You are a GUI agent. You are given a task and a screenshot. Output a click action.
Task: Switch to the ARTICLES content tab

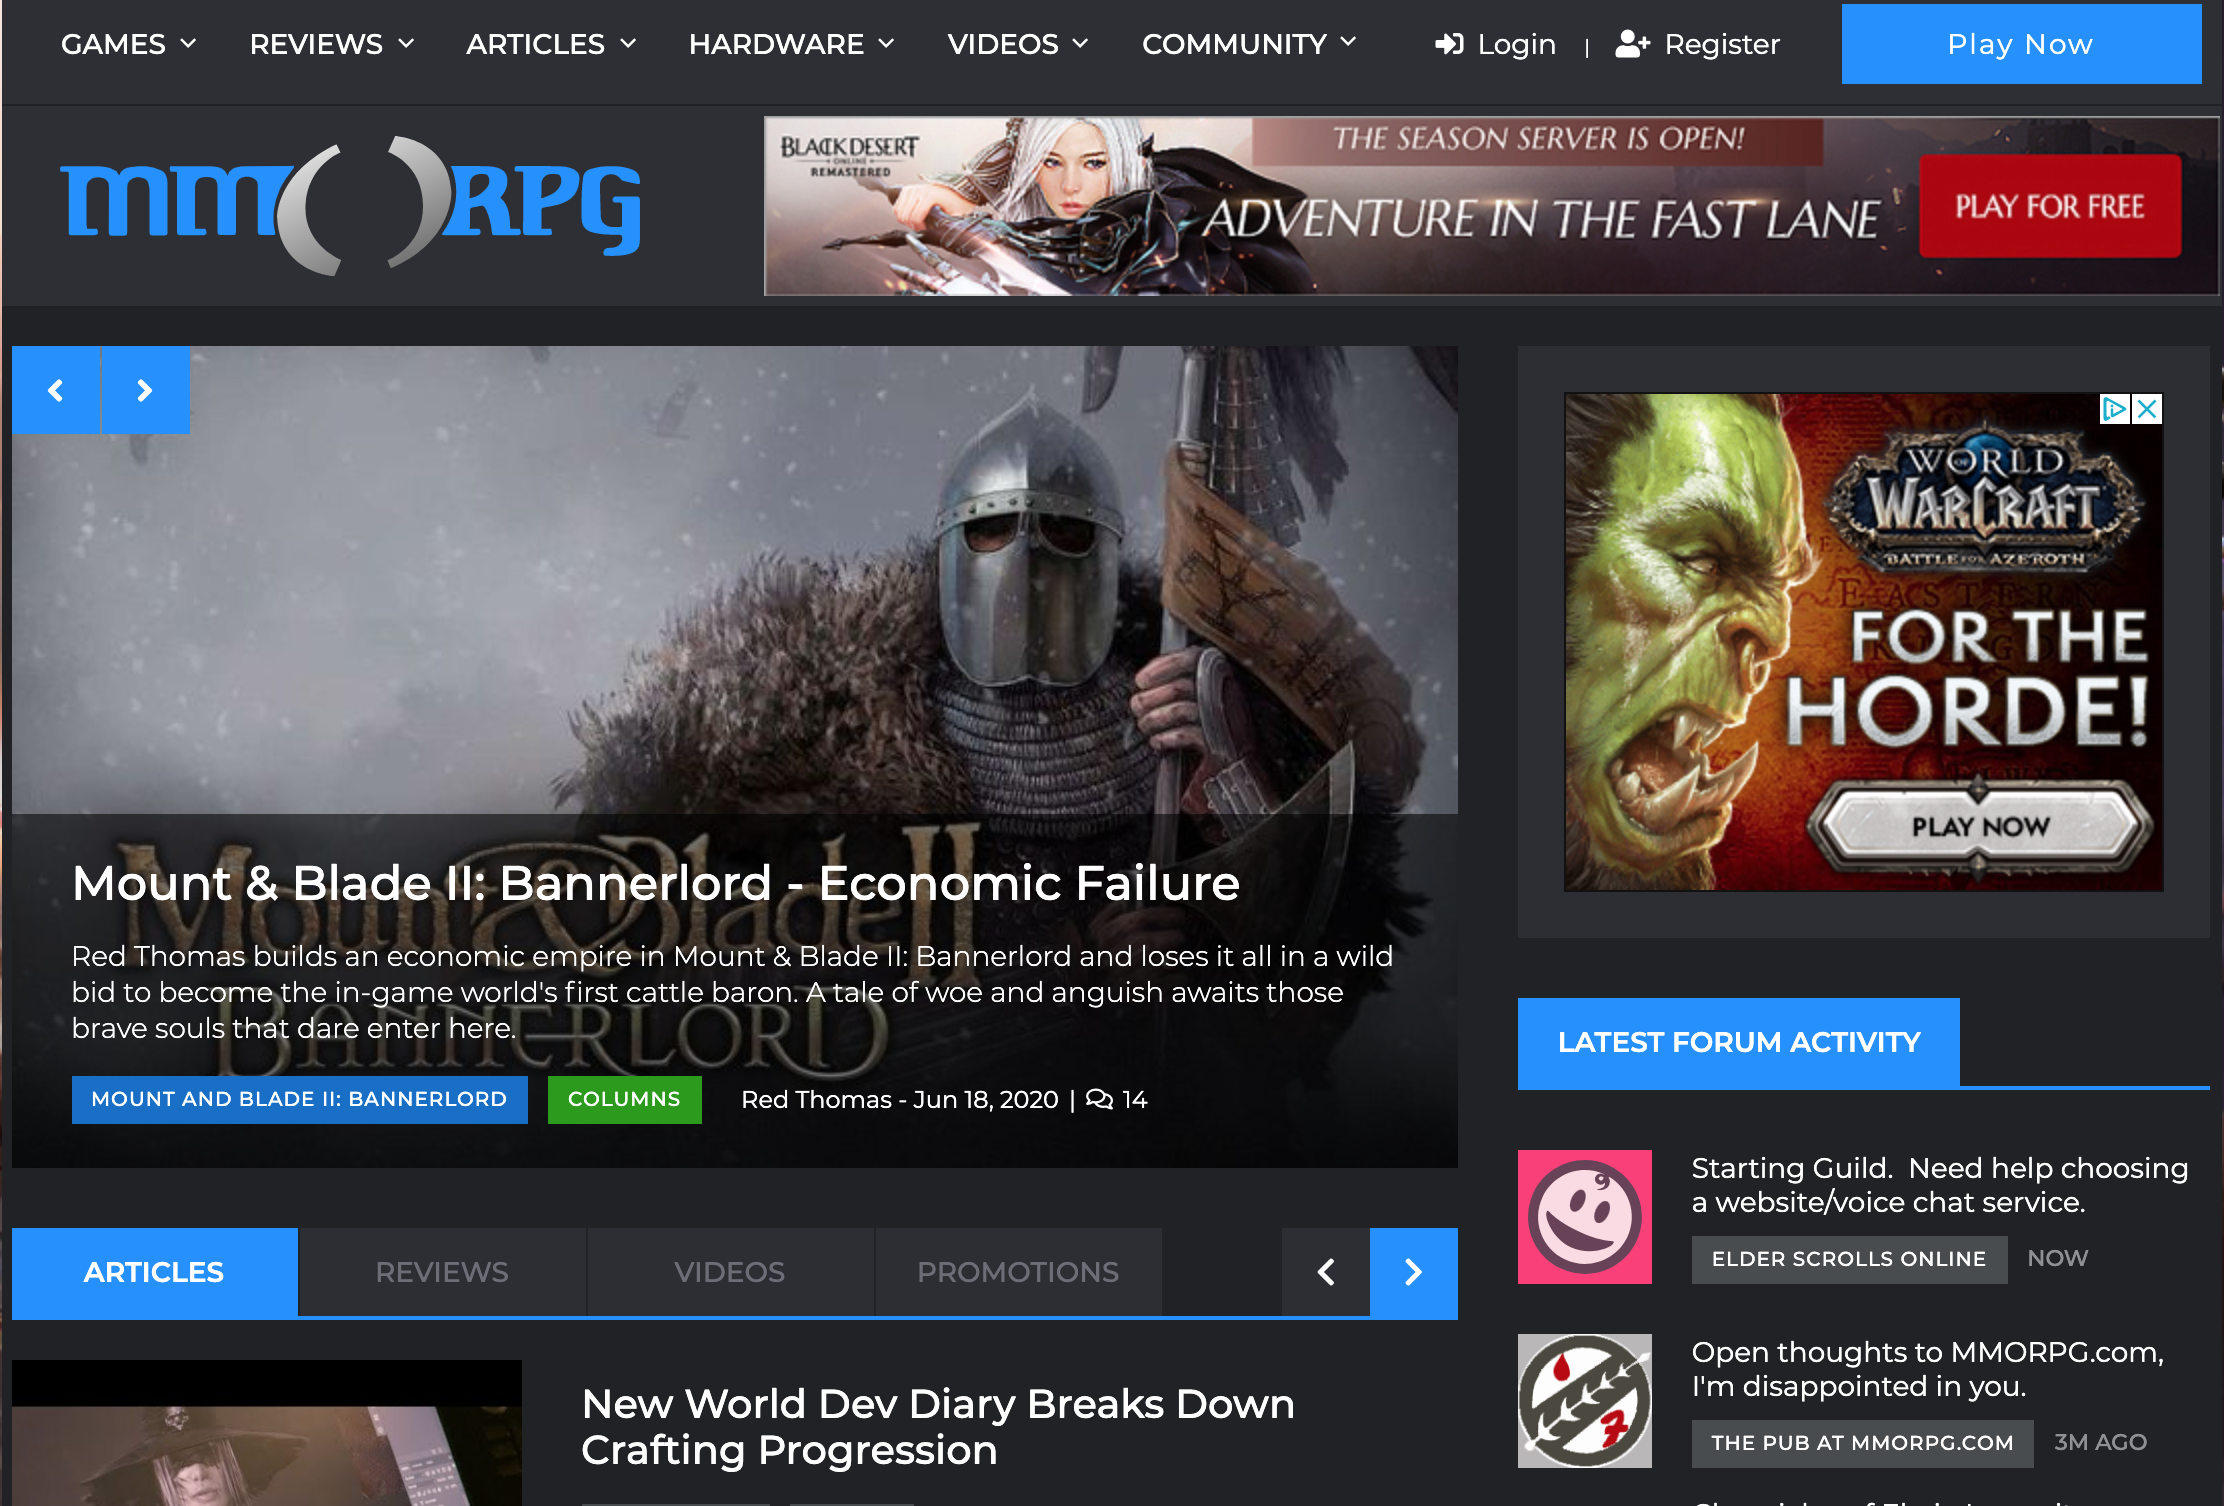point(154,1272)
